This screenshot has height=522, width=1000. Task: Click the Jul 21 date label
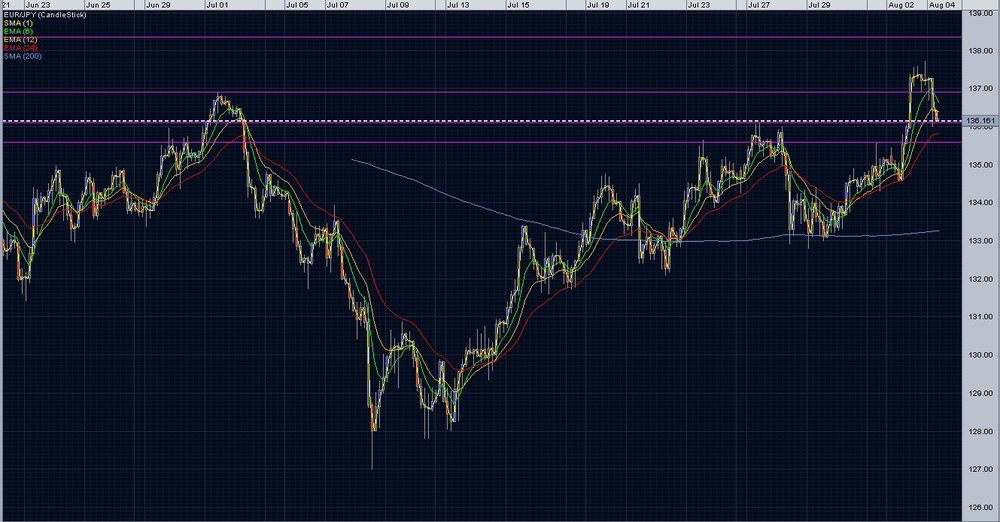click(638, 4)
